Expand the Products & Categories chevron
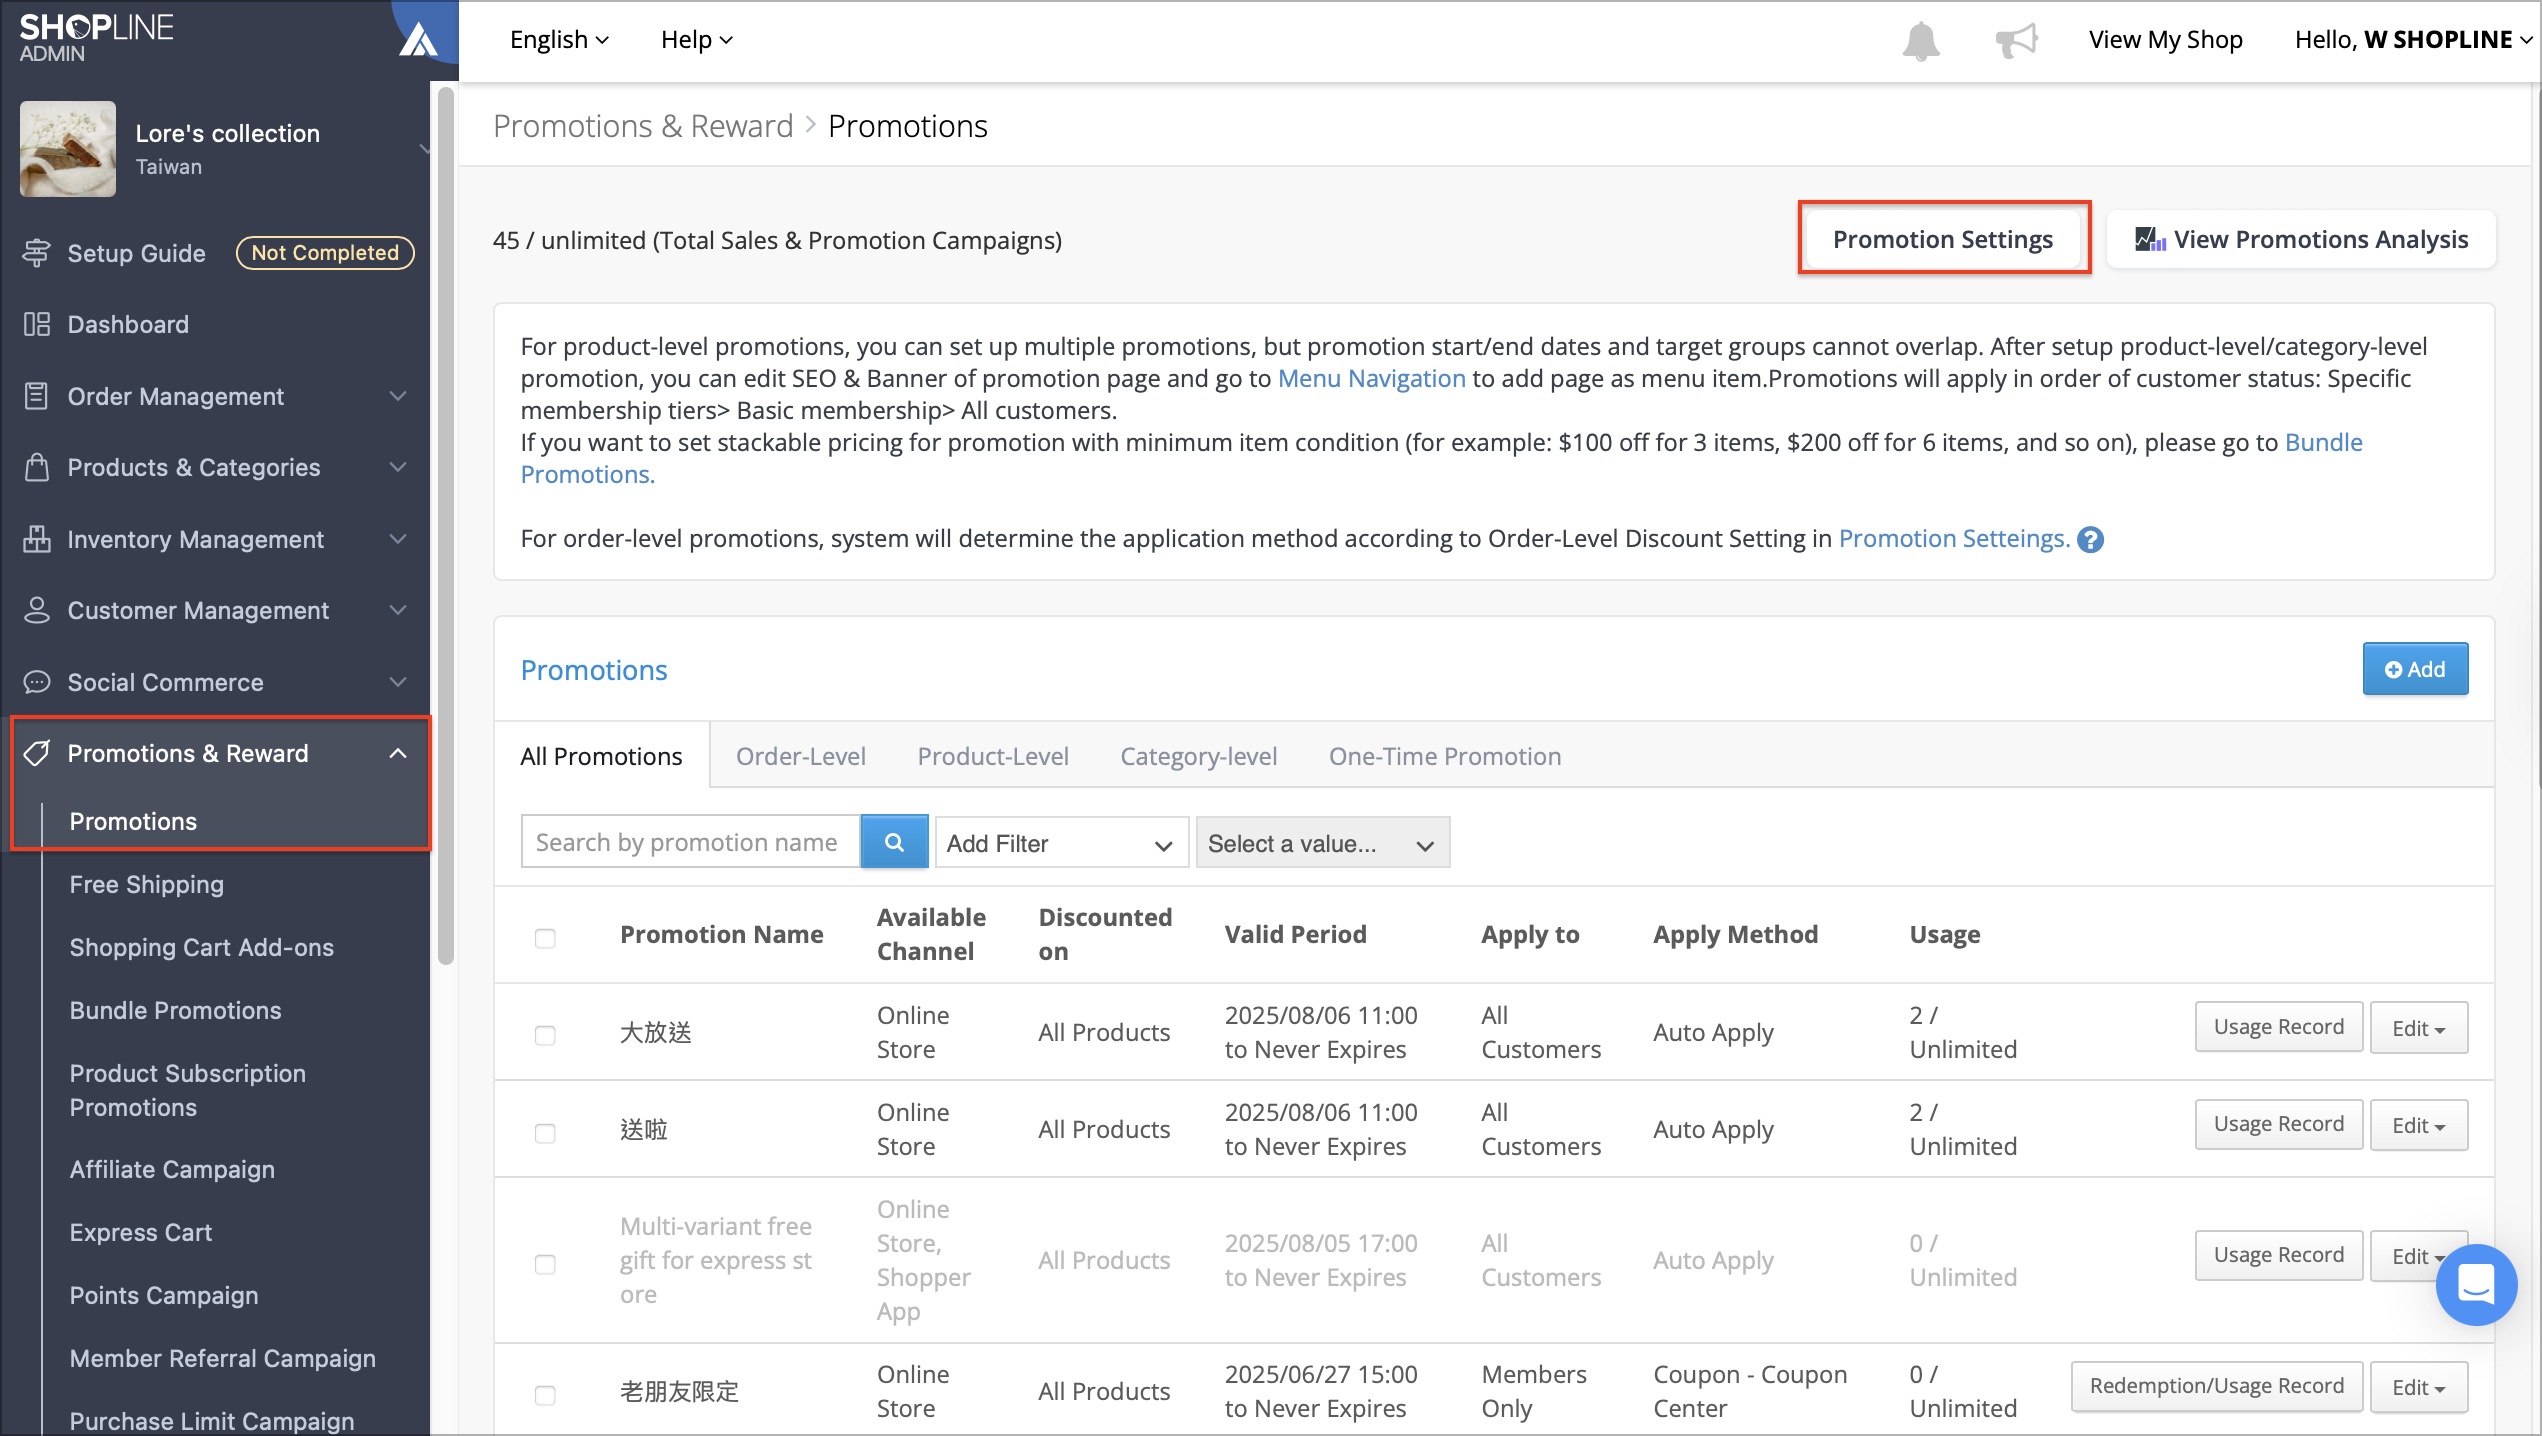Screen dimensions: 2542x1436 coord(398,467)
